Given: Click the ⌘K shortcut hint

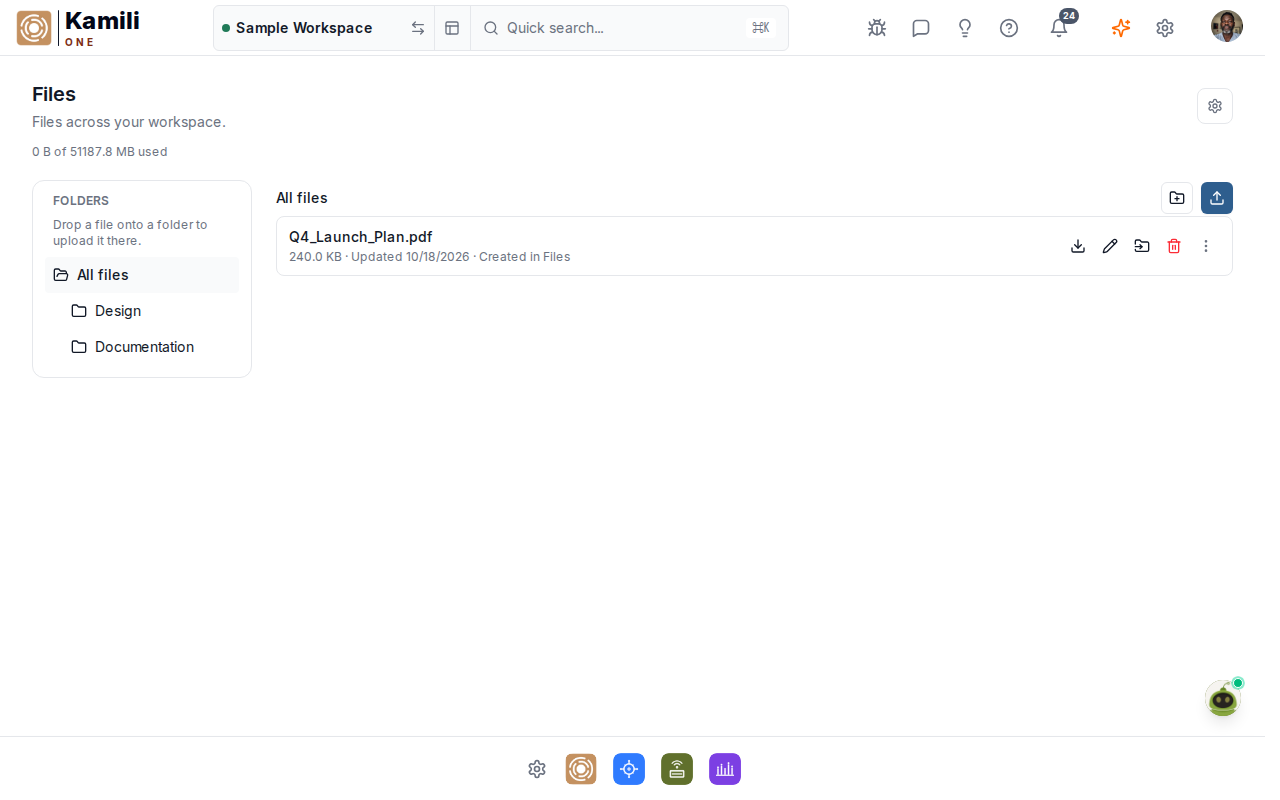Looking at the screenshot, I should point(761,28).
